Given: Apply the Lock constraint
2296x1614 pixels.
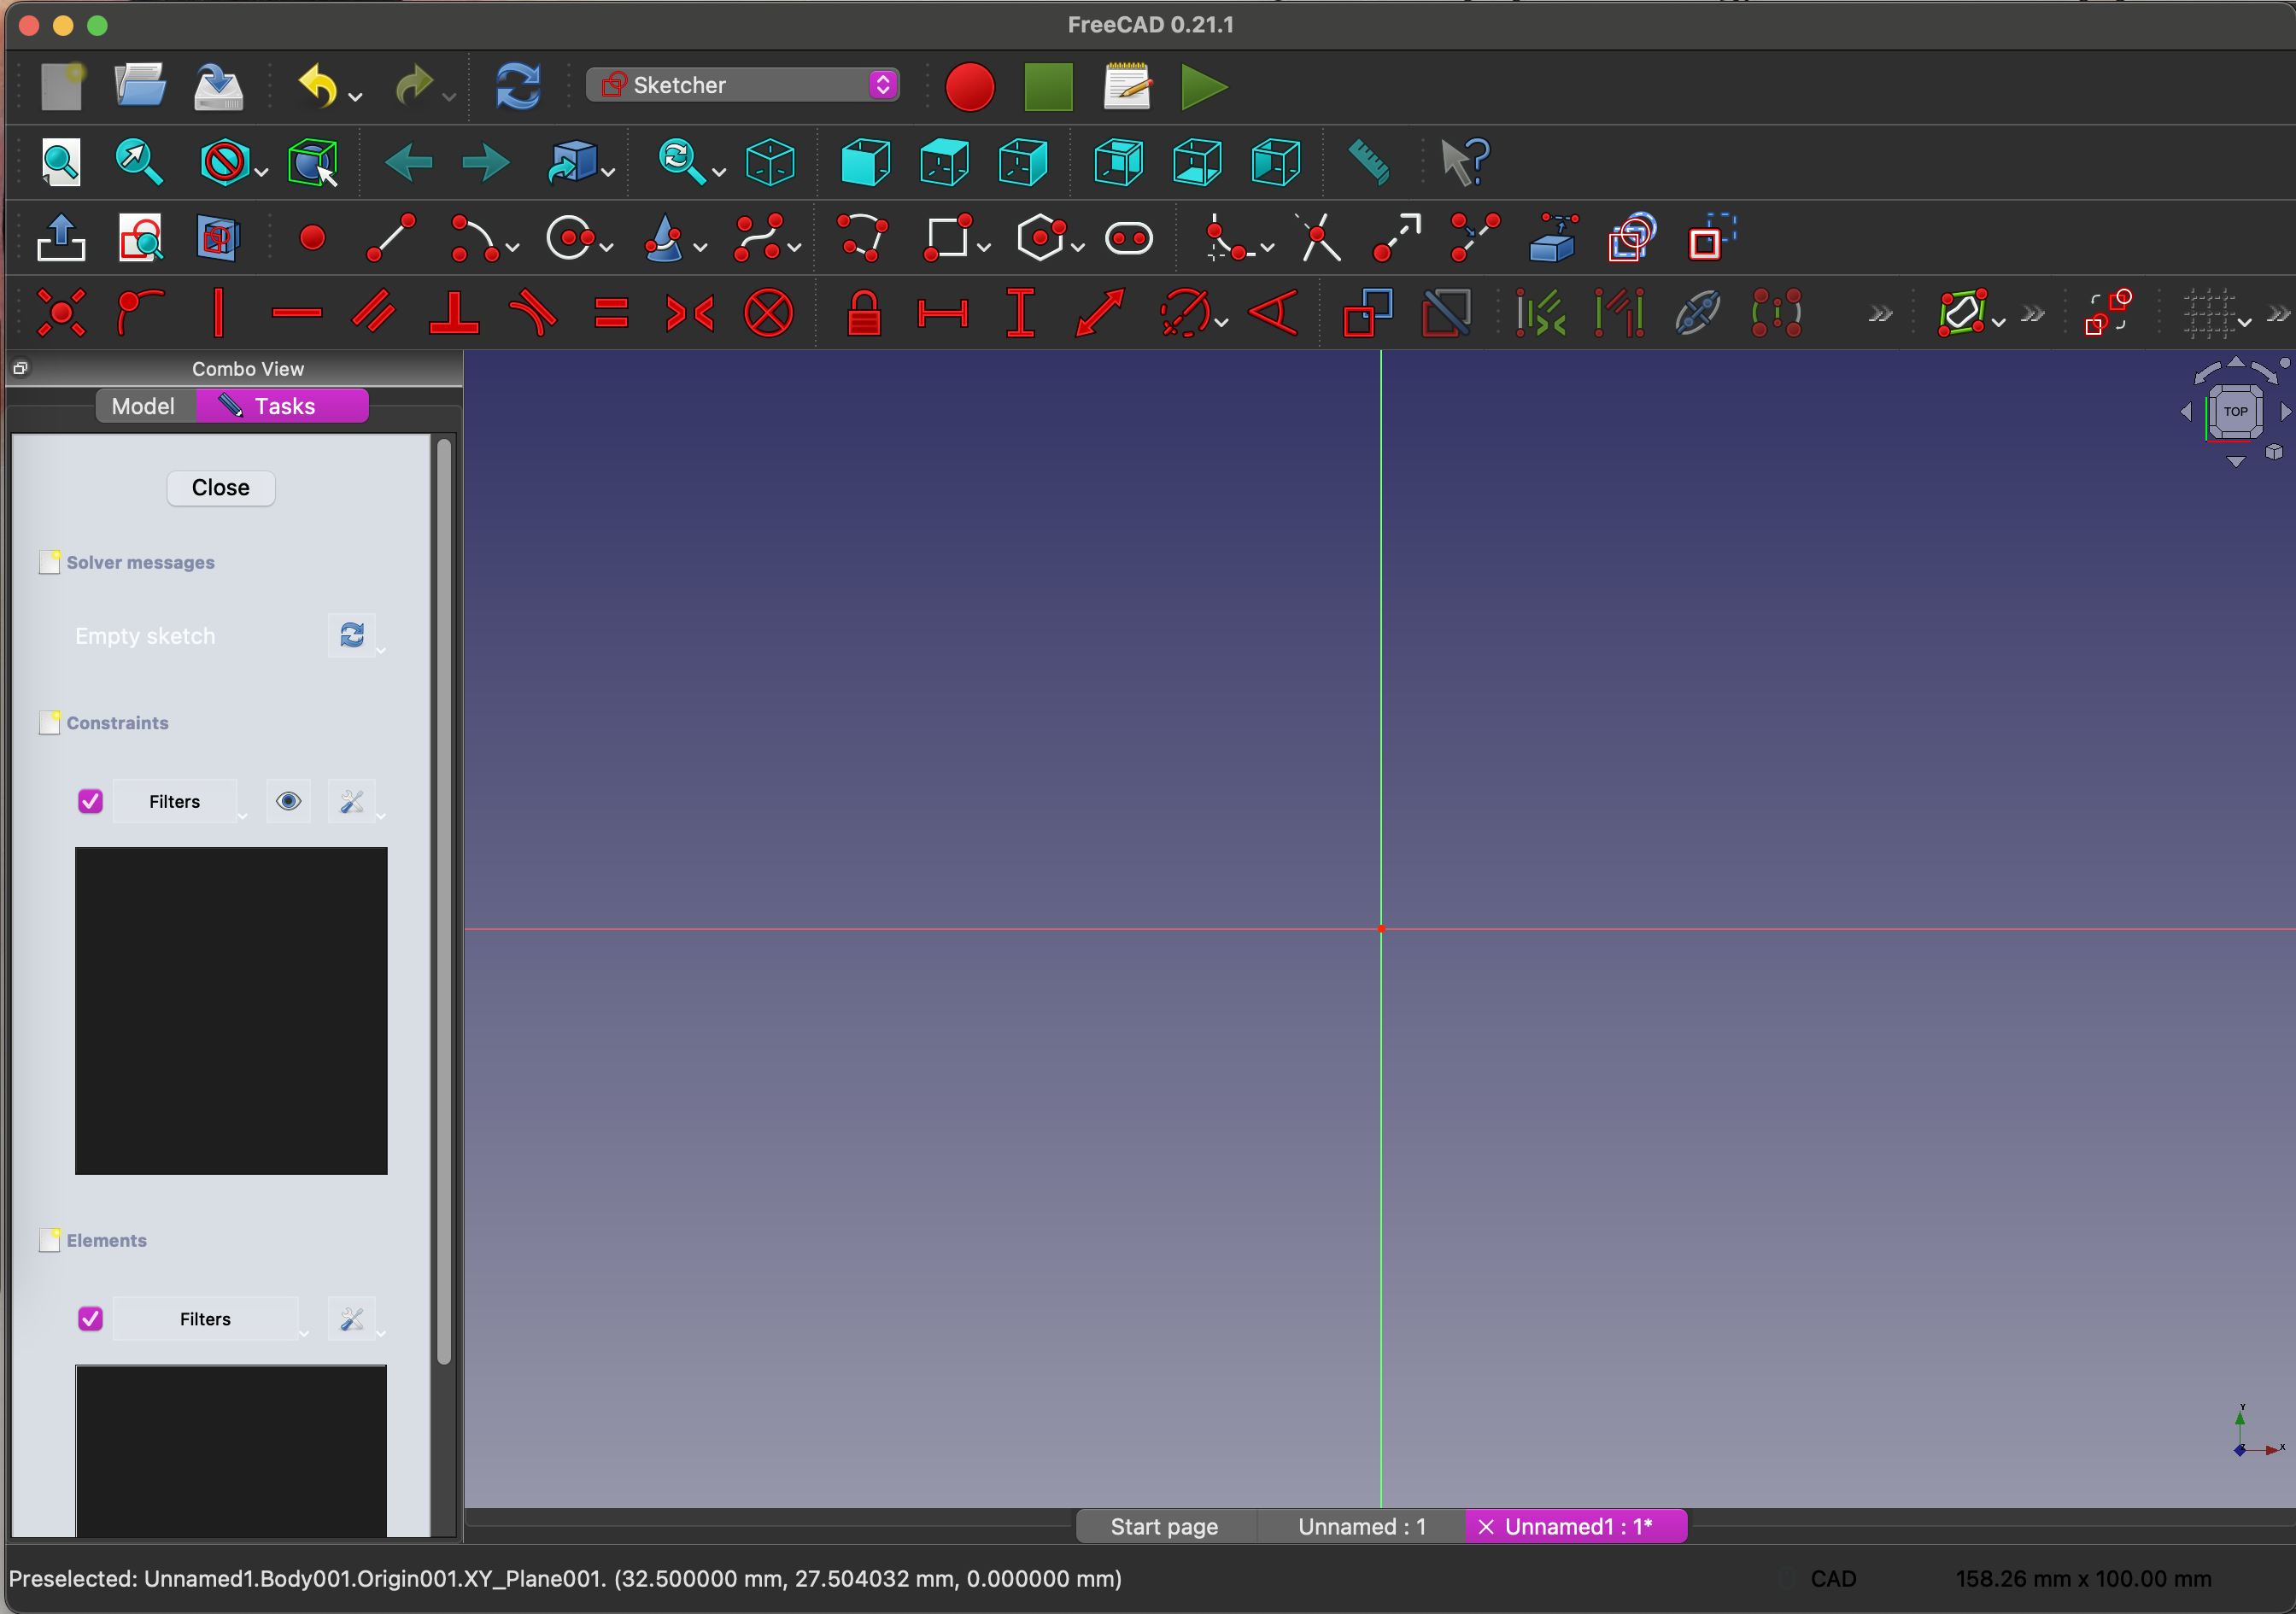Looking at the screenshot, I should [x=863, y=313].
